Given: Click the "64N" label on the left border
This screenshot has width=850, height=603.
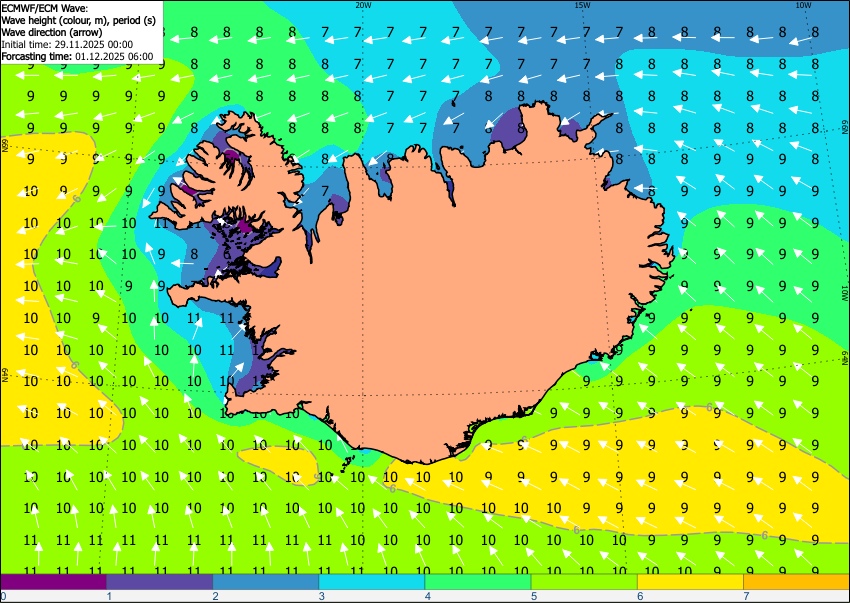Looking at the screenshot, I should point(4,375).
